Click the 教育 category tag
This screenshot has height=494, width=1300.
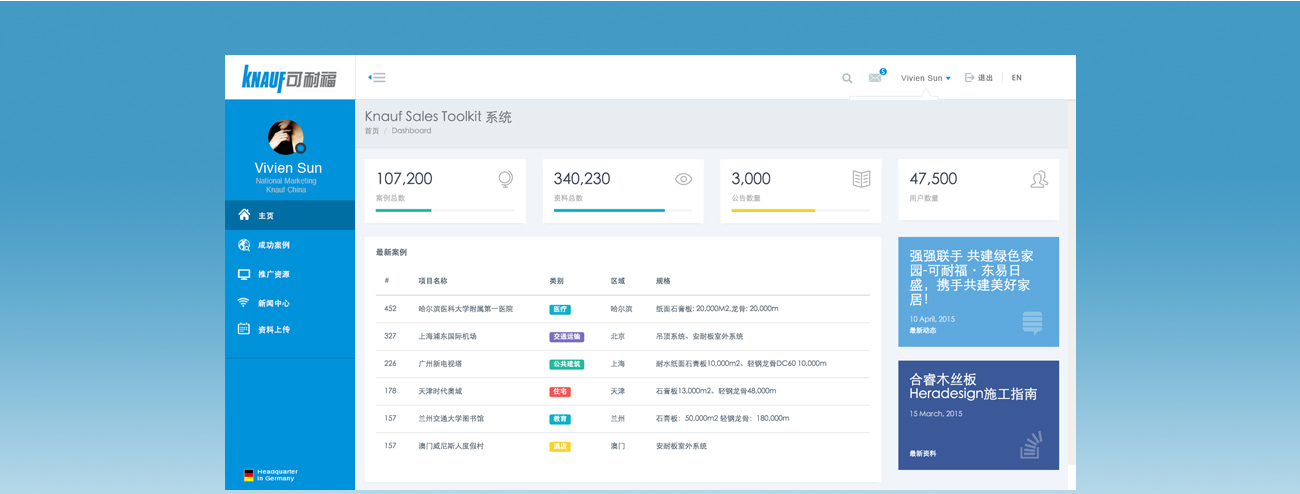tap(560, 419)
